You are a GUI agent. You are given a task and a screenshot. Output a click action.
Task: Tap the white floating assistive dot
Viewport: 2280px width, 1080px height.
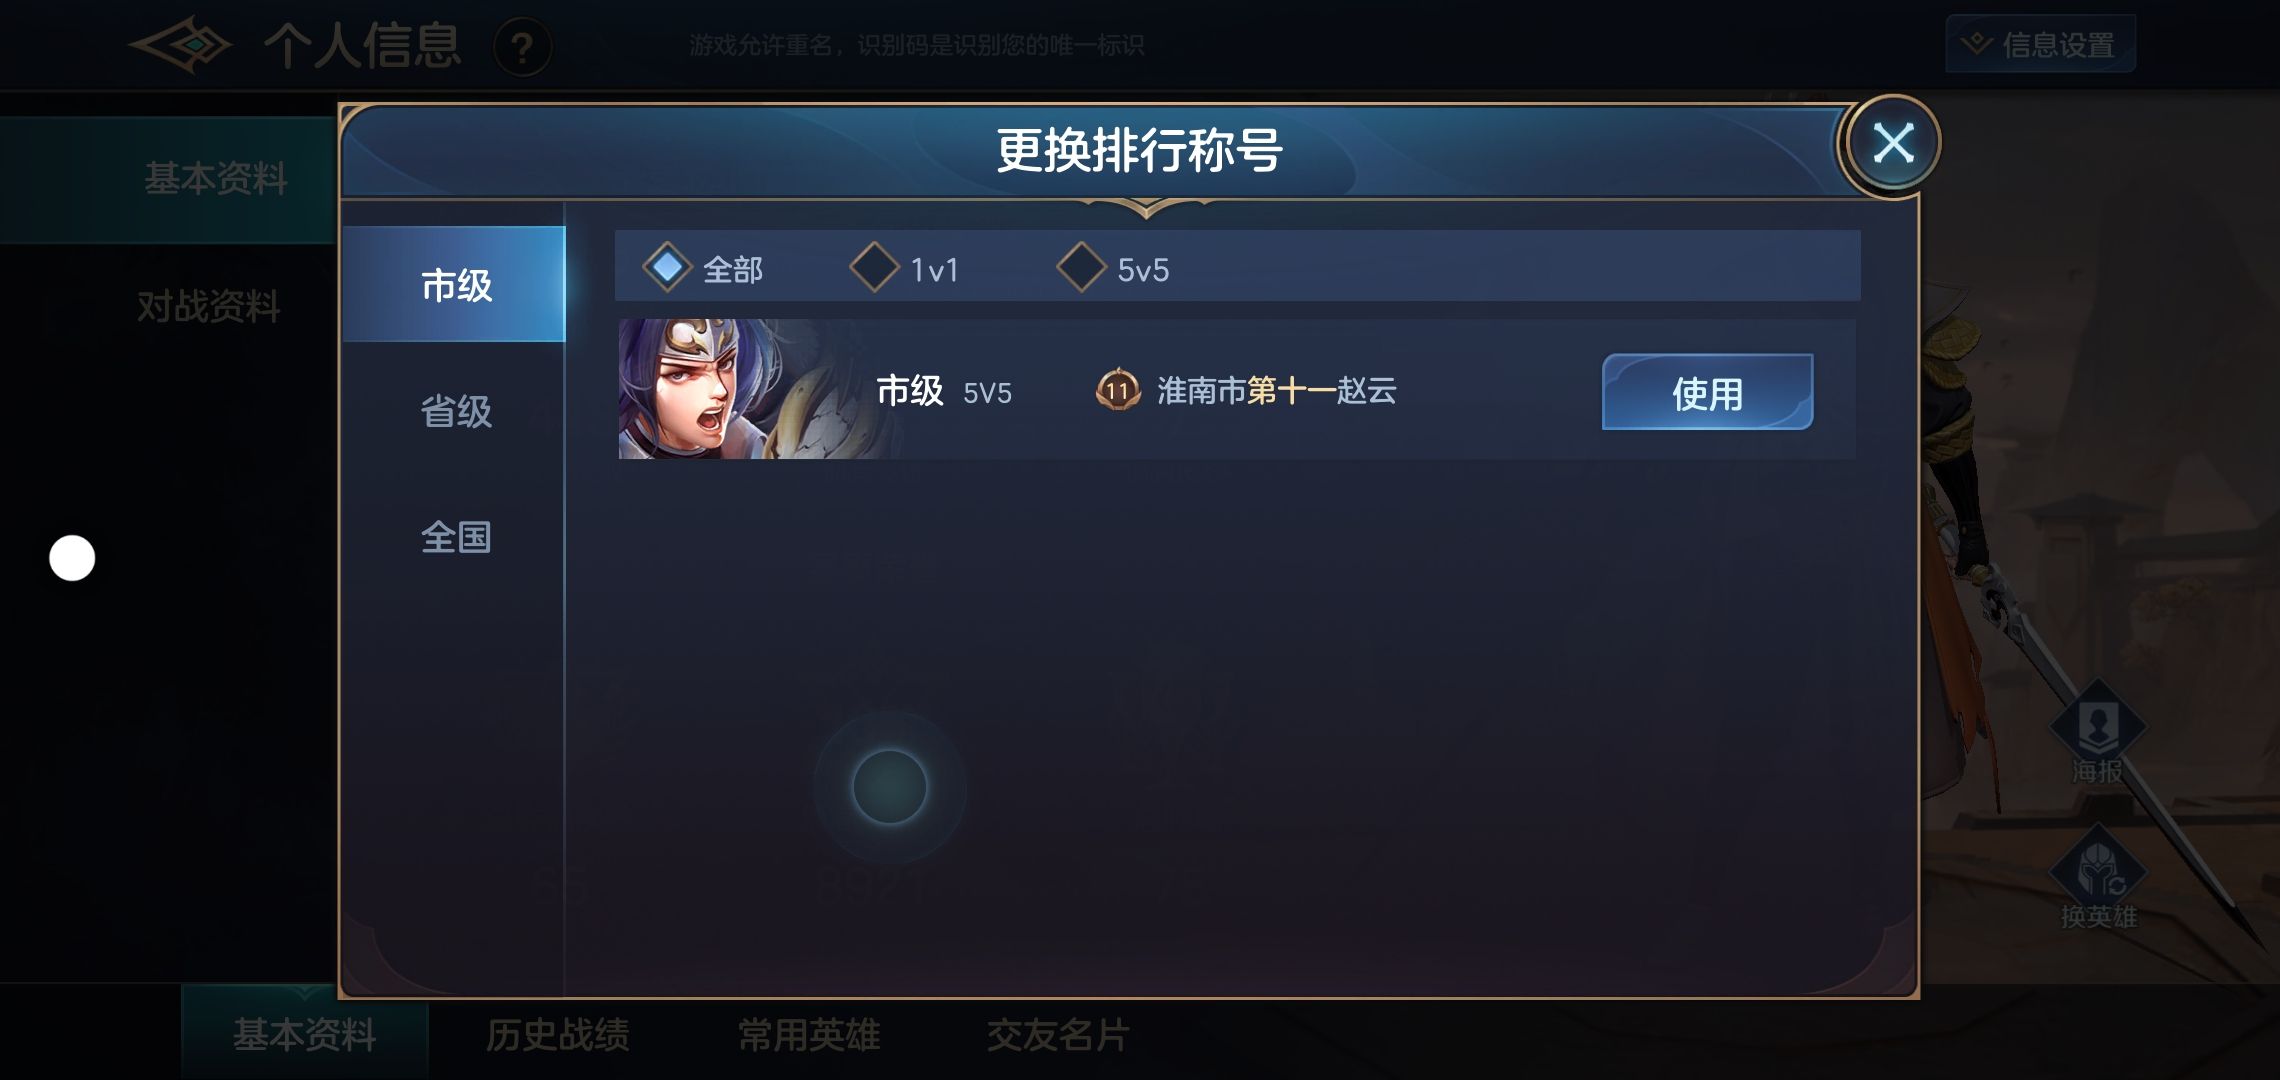pyautogui.click(x=72, y=558)
